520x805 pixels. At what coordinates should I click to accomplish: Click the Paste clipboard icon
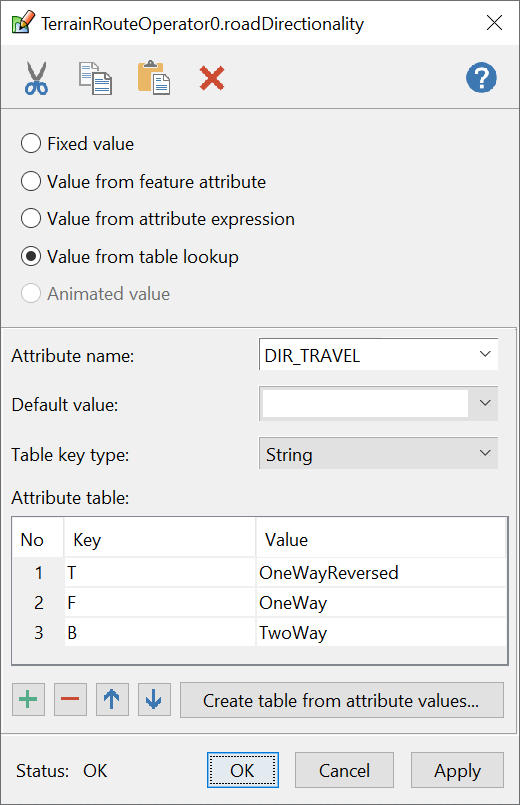(153, 78)
